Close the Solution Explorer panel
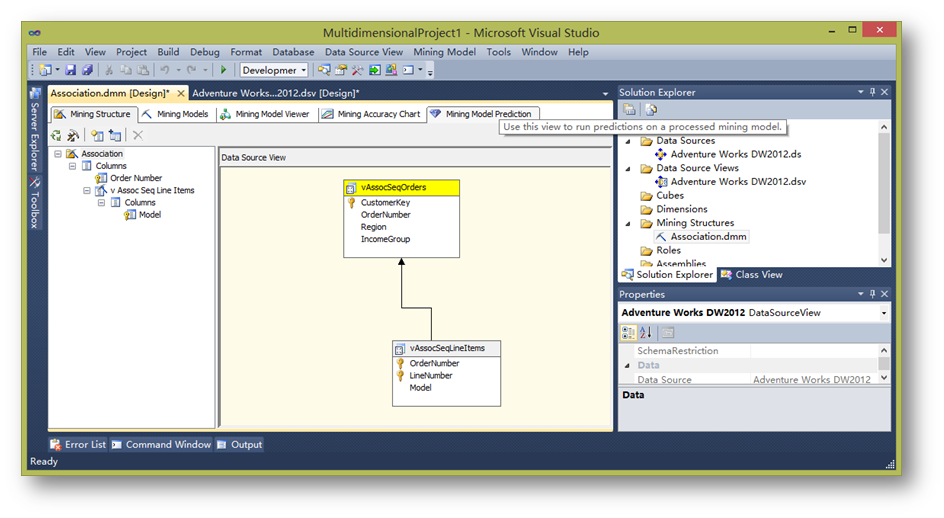The width and height of the screenshot is (944, 518). 884,92
